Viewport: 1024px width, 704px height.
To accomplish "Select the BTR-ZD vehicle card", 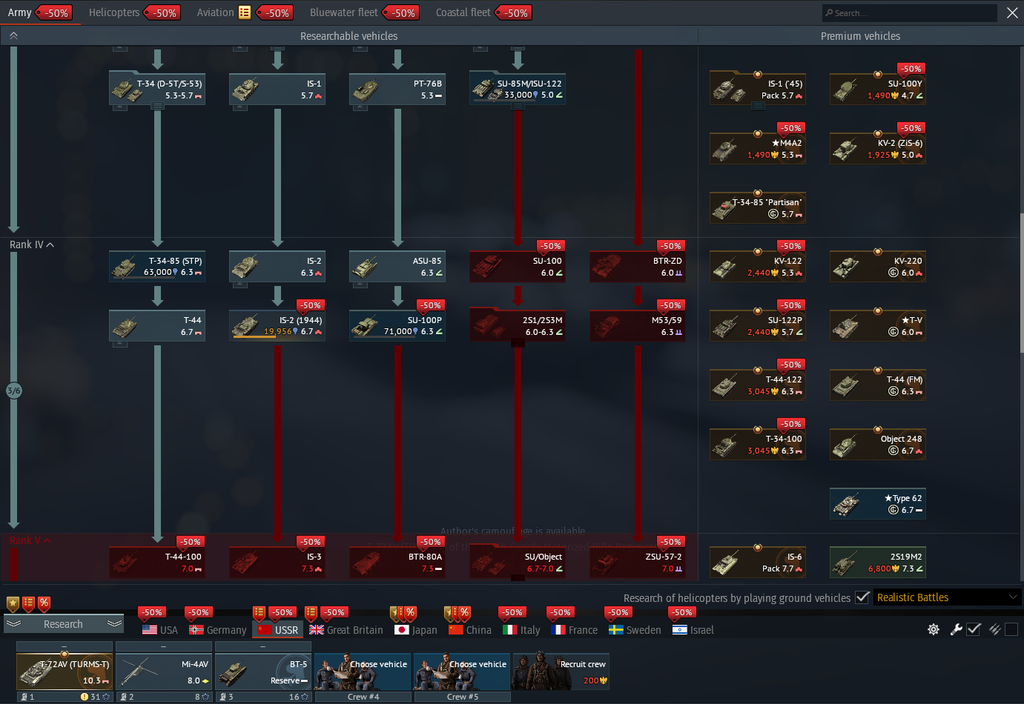I will pyautogui.click(x=638, y=266).
